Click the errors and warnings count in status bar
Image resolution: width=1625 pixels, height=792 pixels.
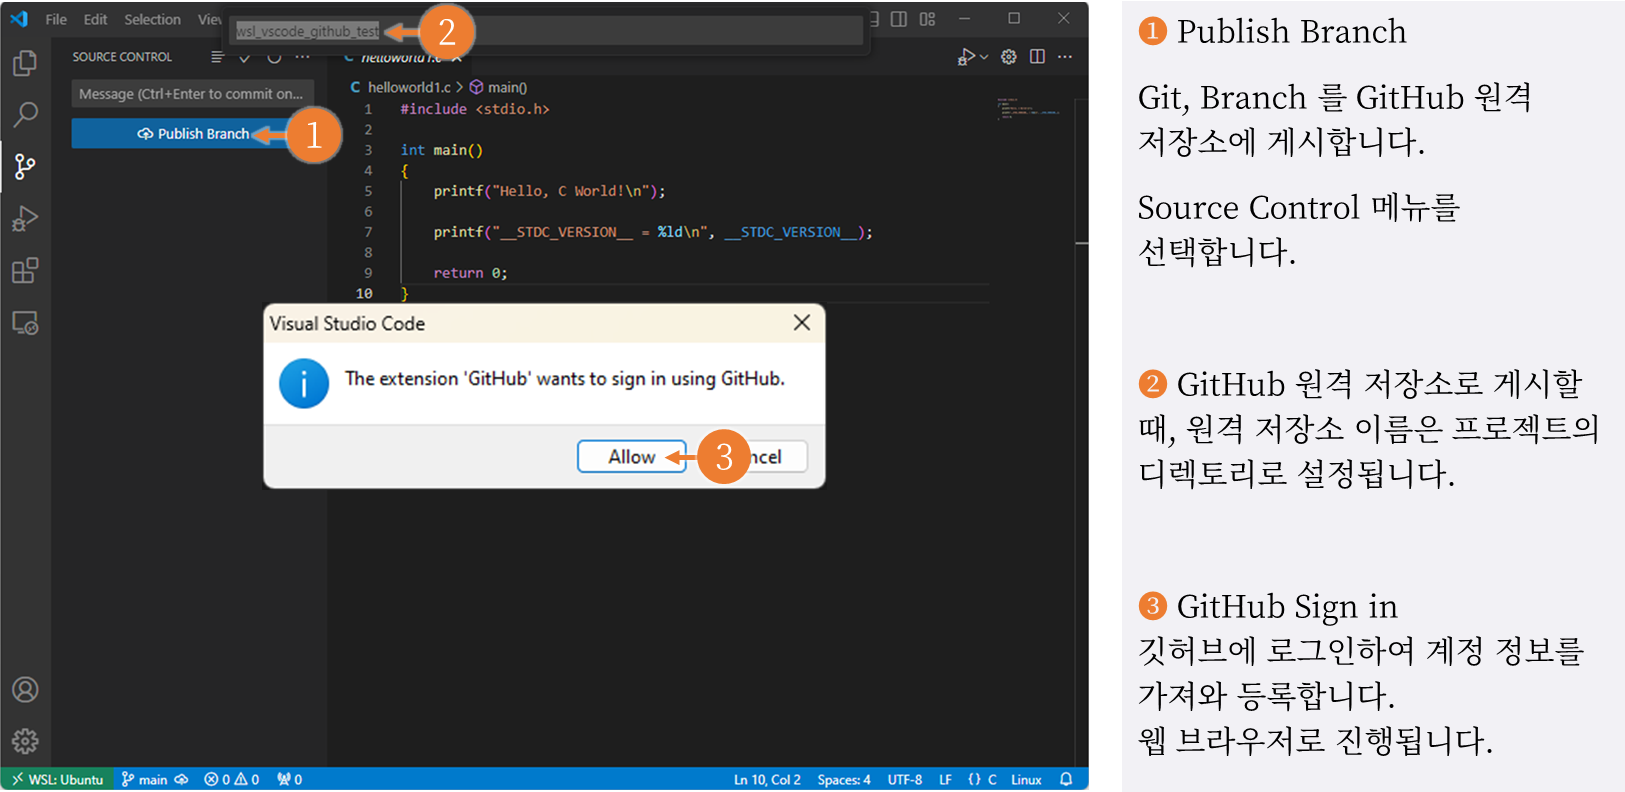pyautogui.click(x=232, y=780)
